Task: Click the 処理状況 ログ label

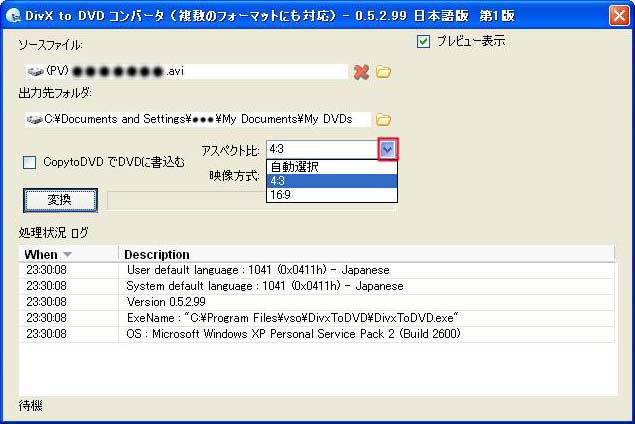Action: tap(53, 232)
